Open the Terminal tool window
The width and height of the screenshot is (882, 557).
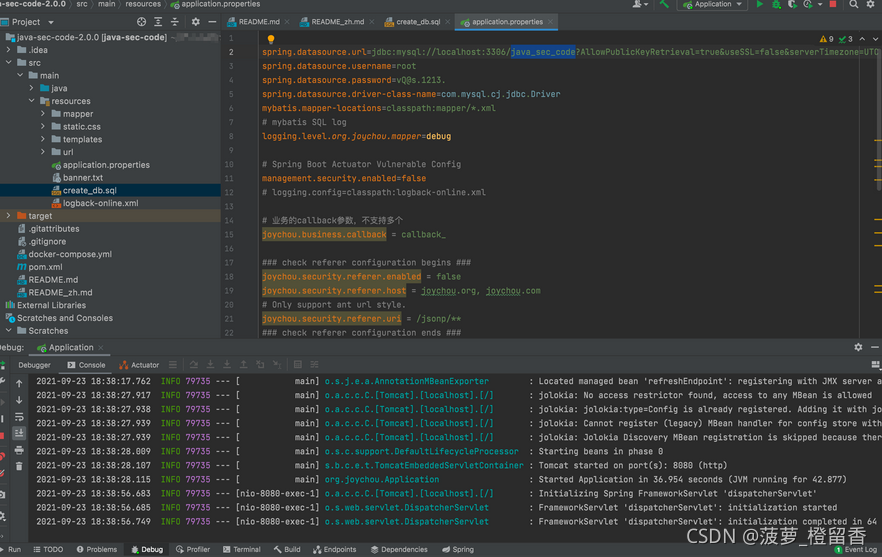point(242,549)
